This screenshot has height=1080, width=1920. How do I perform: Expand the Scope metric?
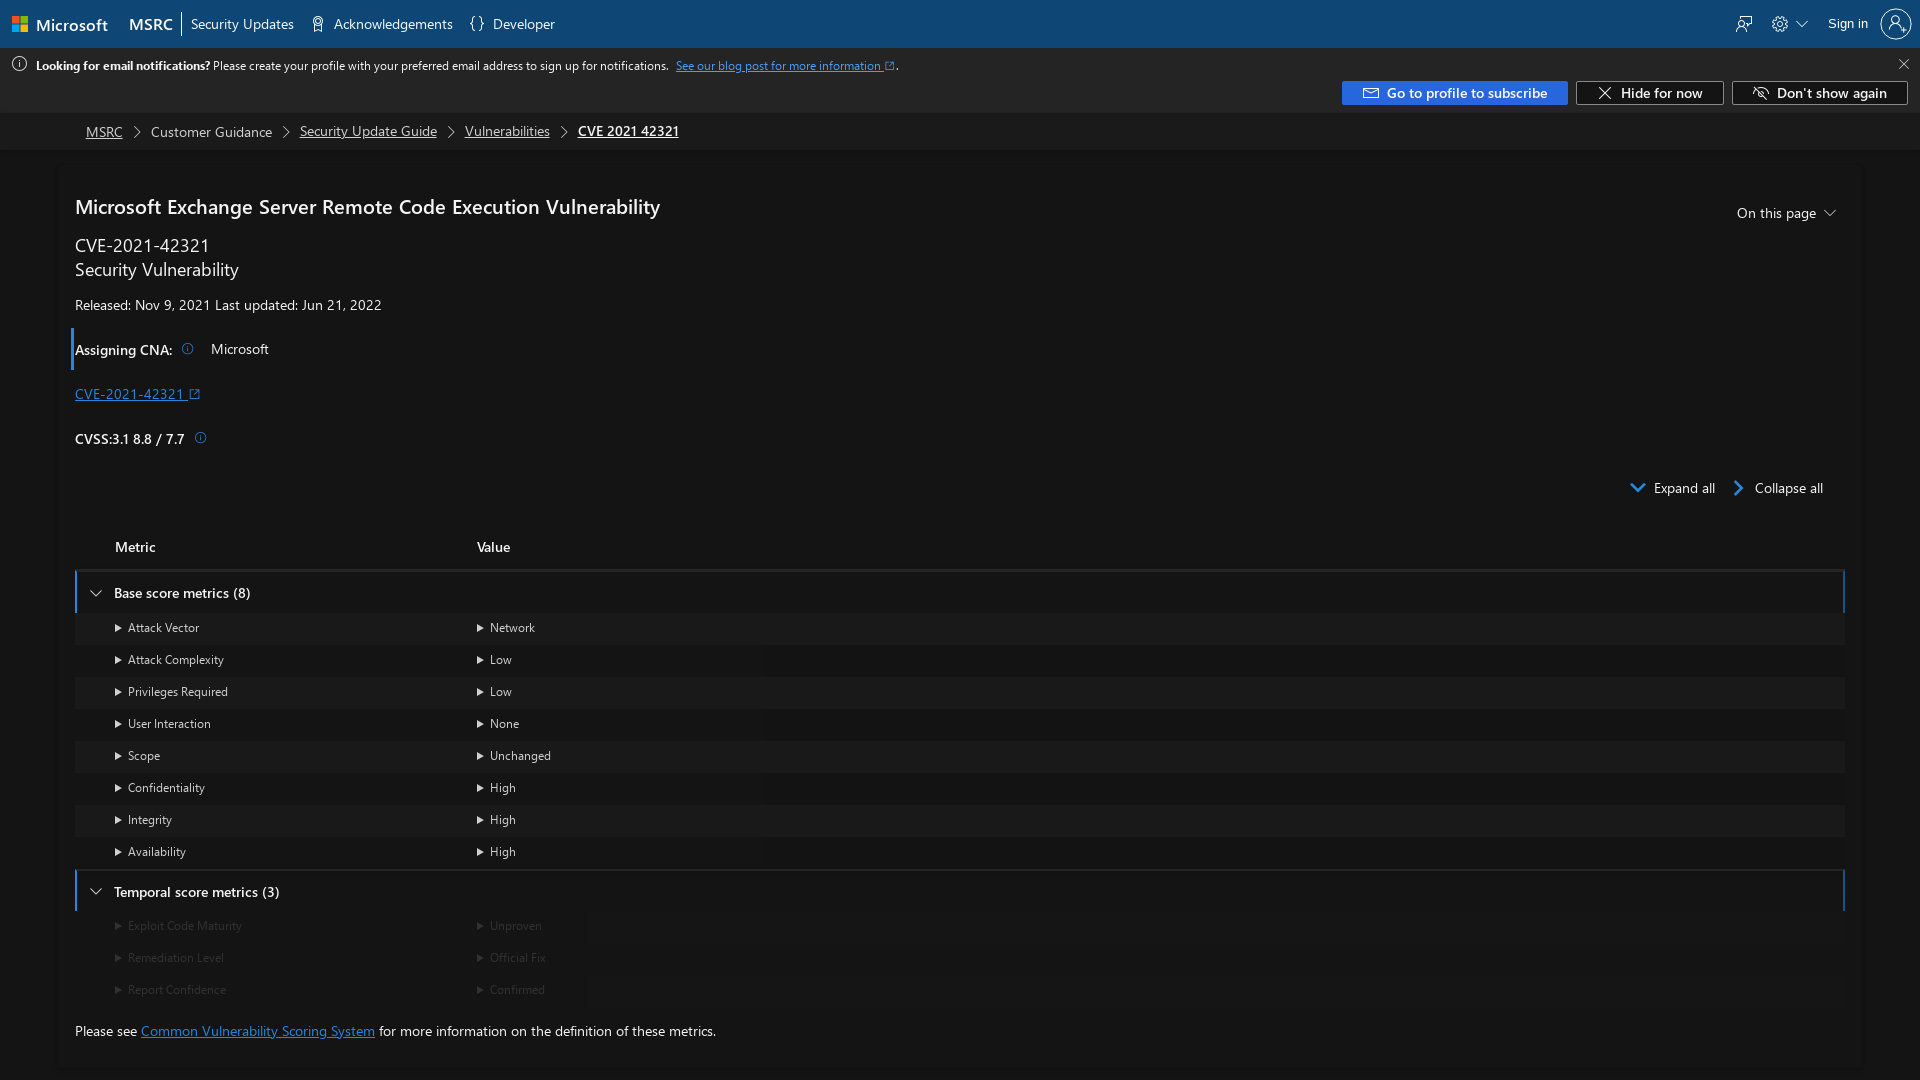point(137,756)
